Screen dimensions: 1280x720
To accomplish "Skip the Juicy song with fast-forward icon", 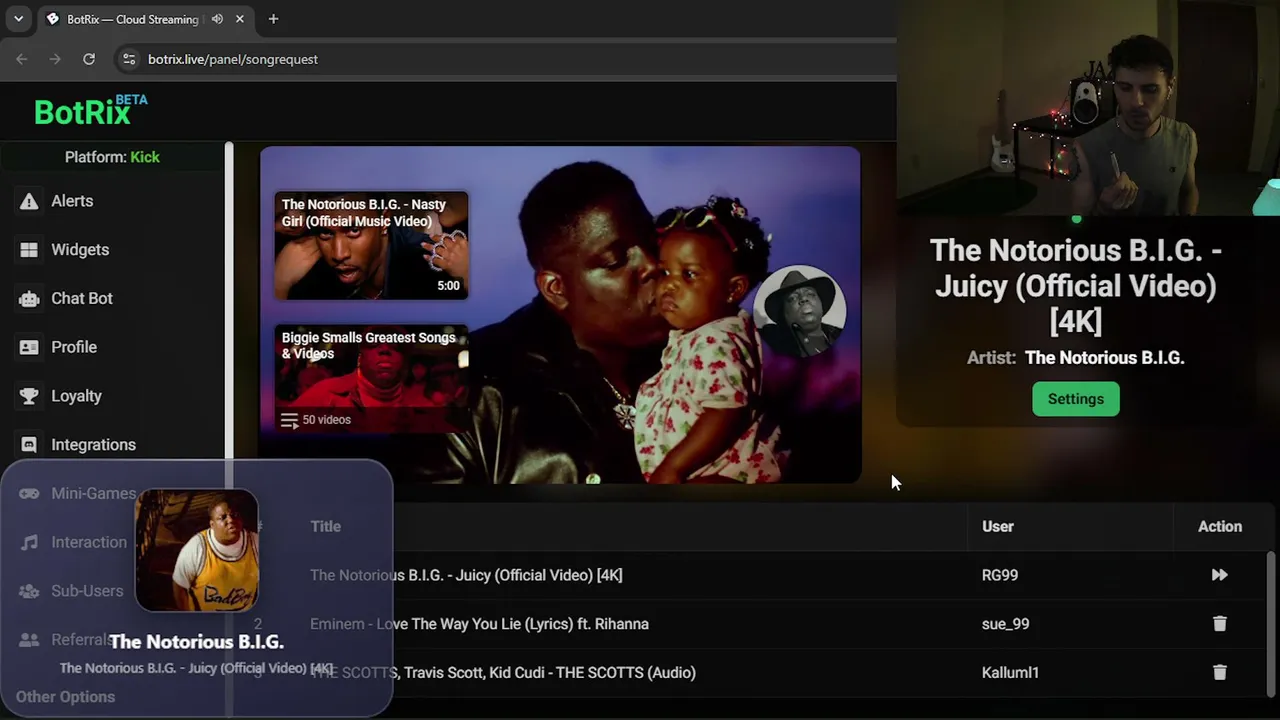I will coord(1219,575).
